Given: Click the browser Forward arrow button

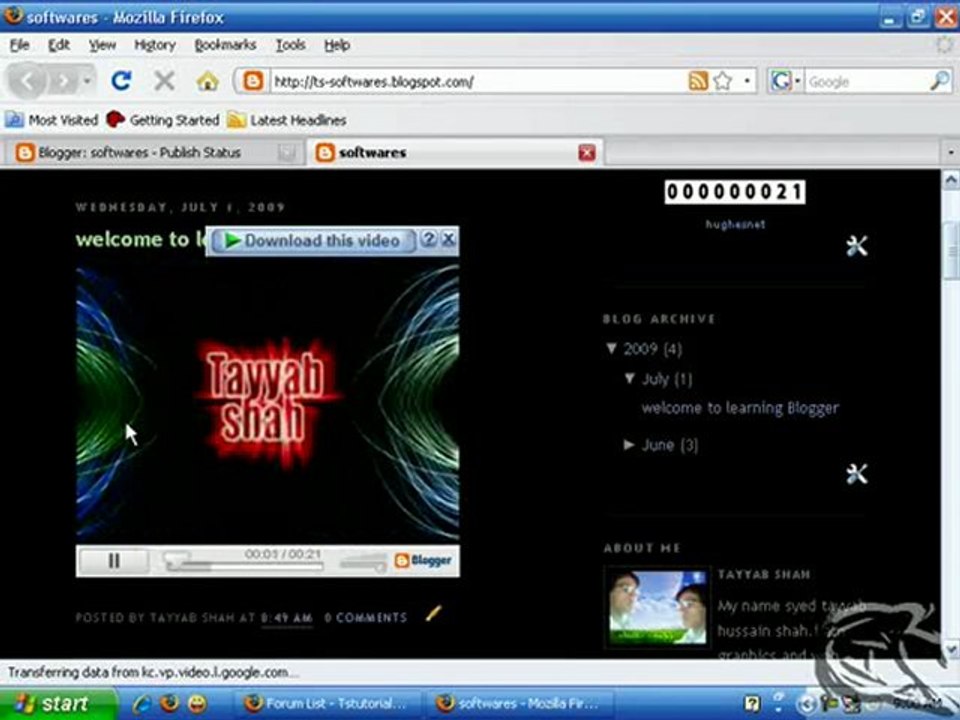Looking at the screenshot, I should 62,81.
